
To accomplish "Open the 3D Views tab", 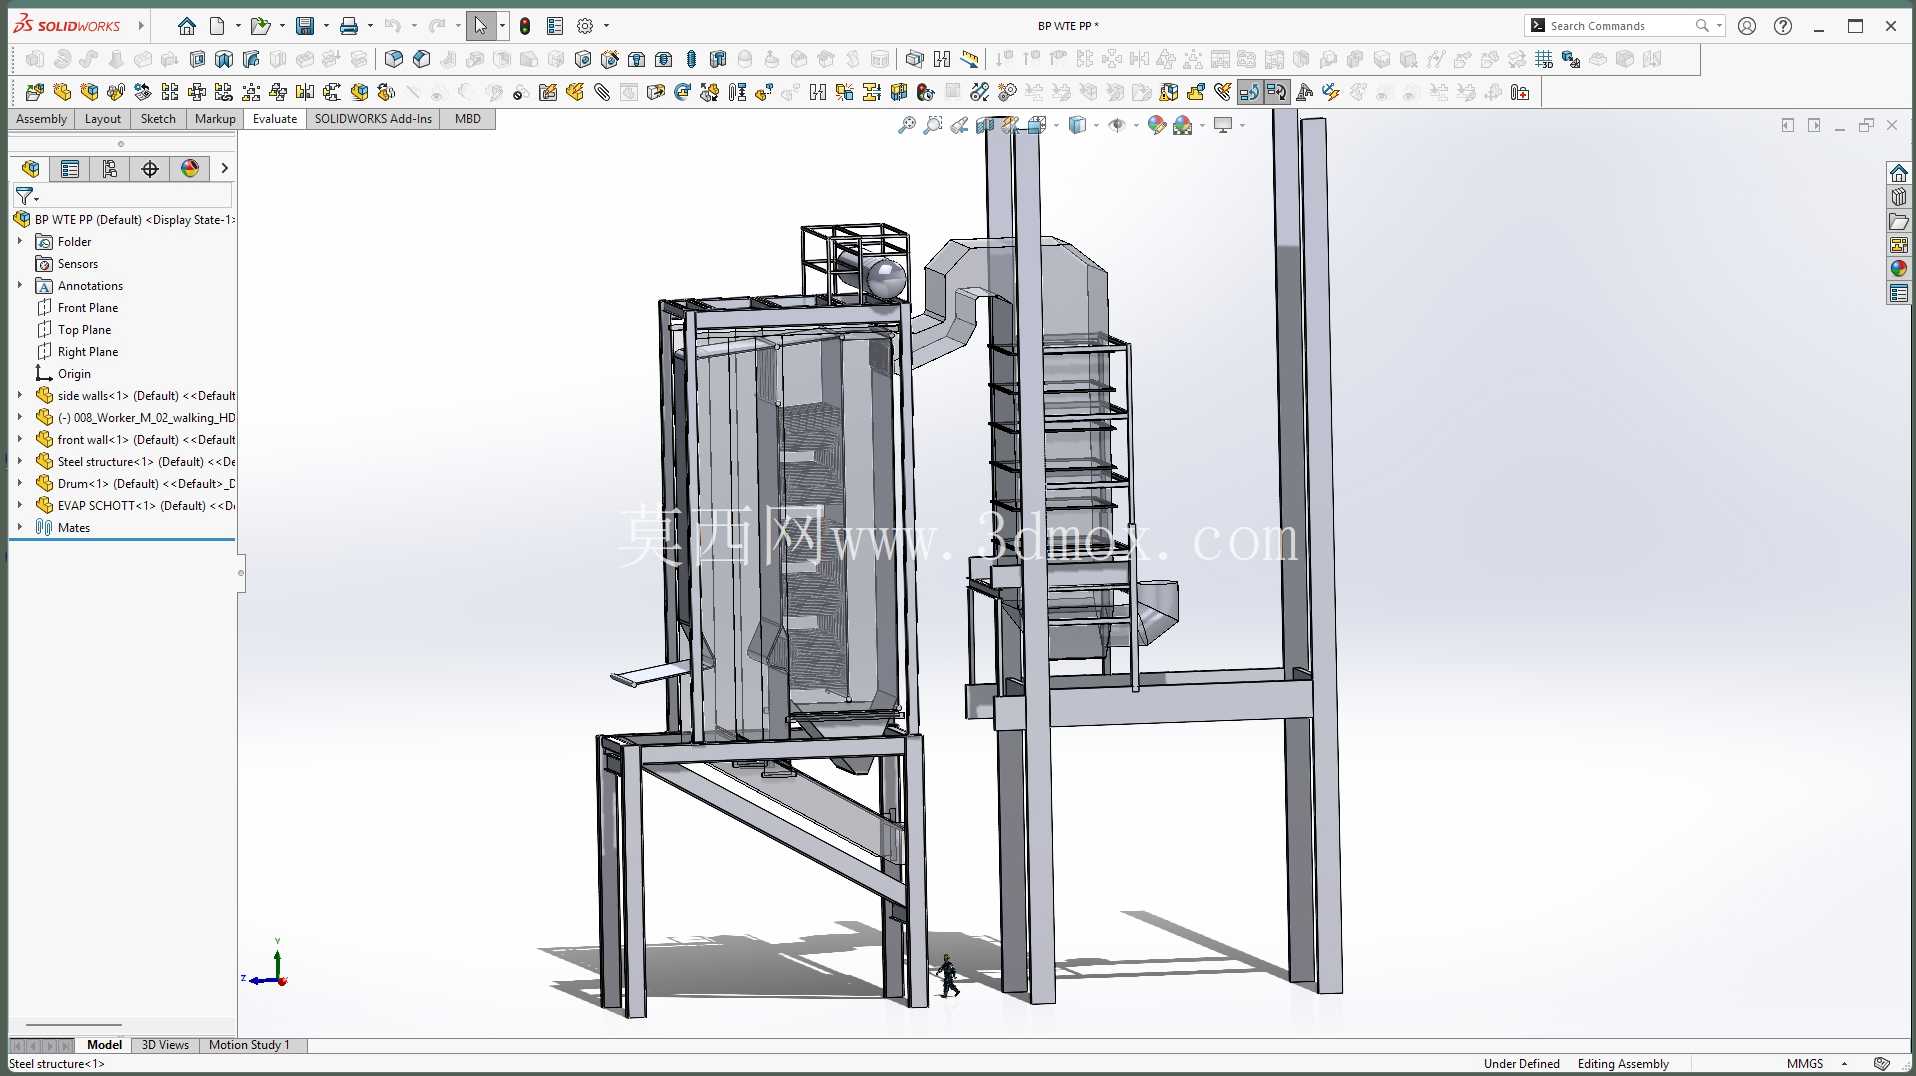I will (x=165, y=1045).
